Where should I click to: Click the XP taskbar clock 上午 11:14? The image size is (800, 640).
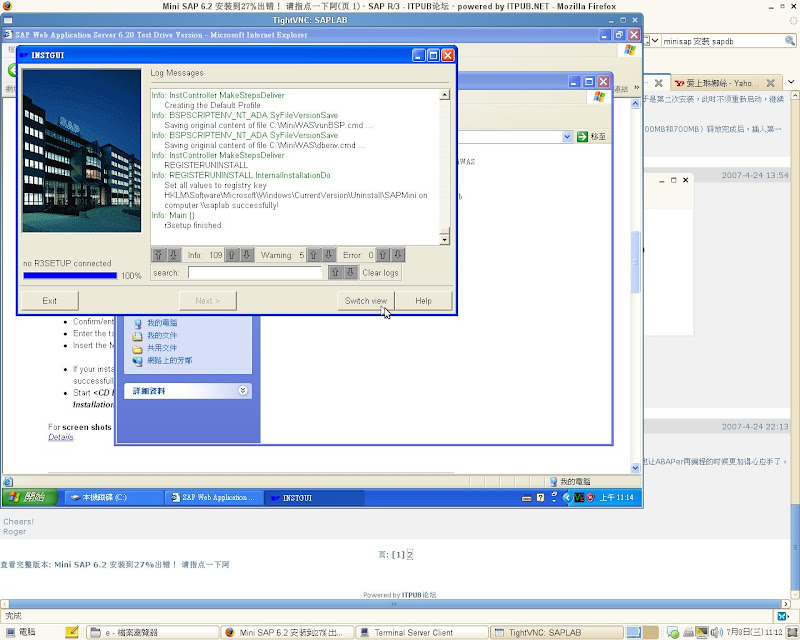(616, 497)
